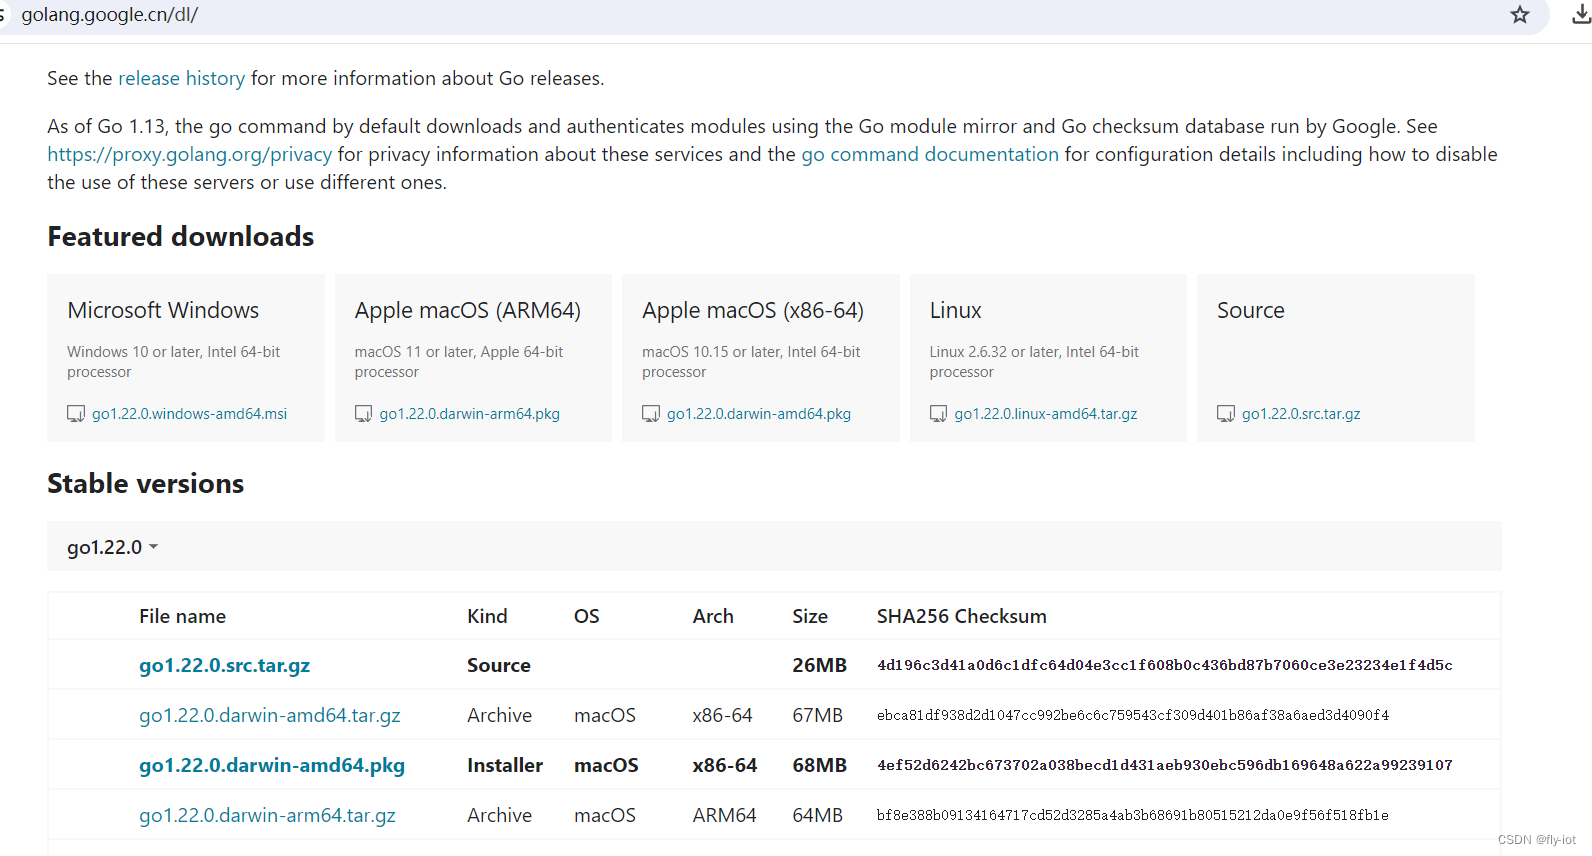
Task: Open the browser downloads icon
Action: point(1581,15)
